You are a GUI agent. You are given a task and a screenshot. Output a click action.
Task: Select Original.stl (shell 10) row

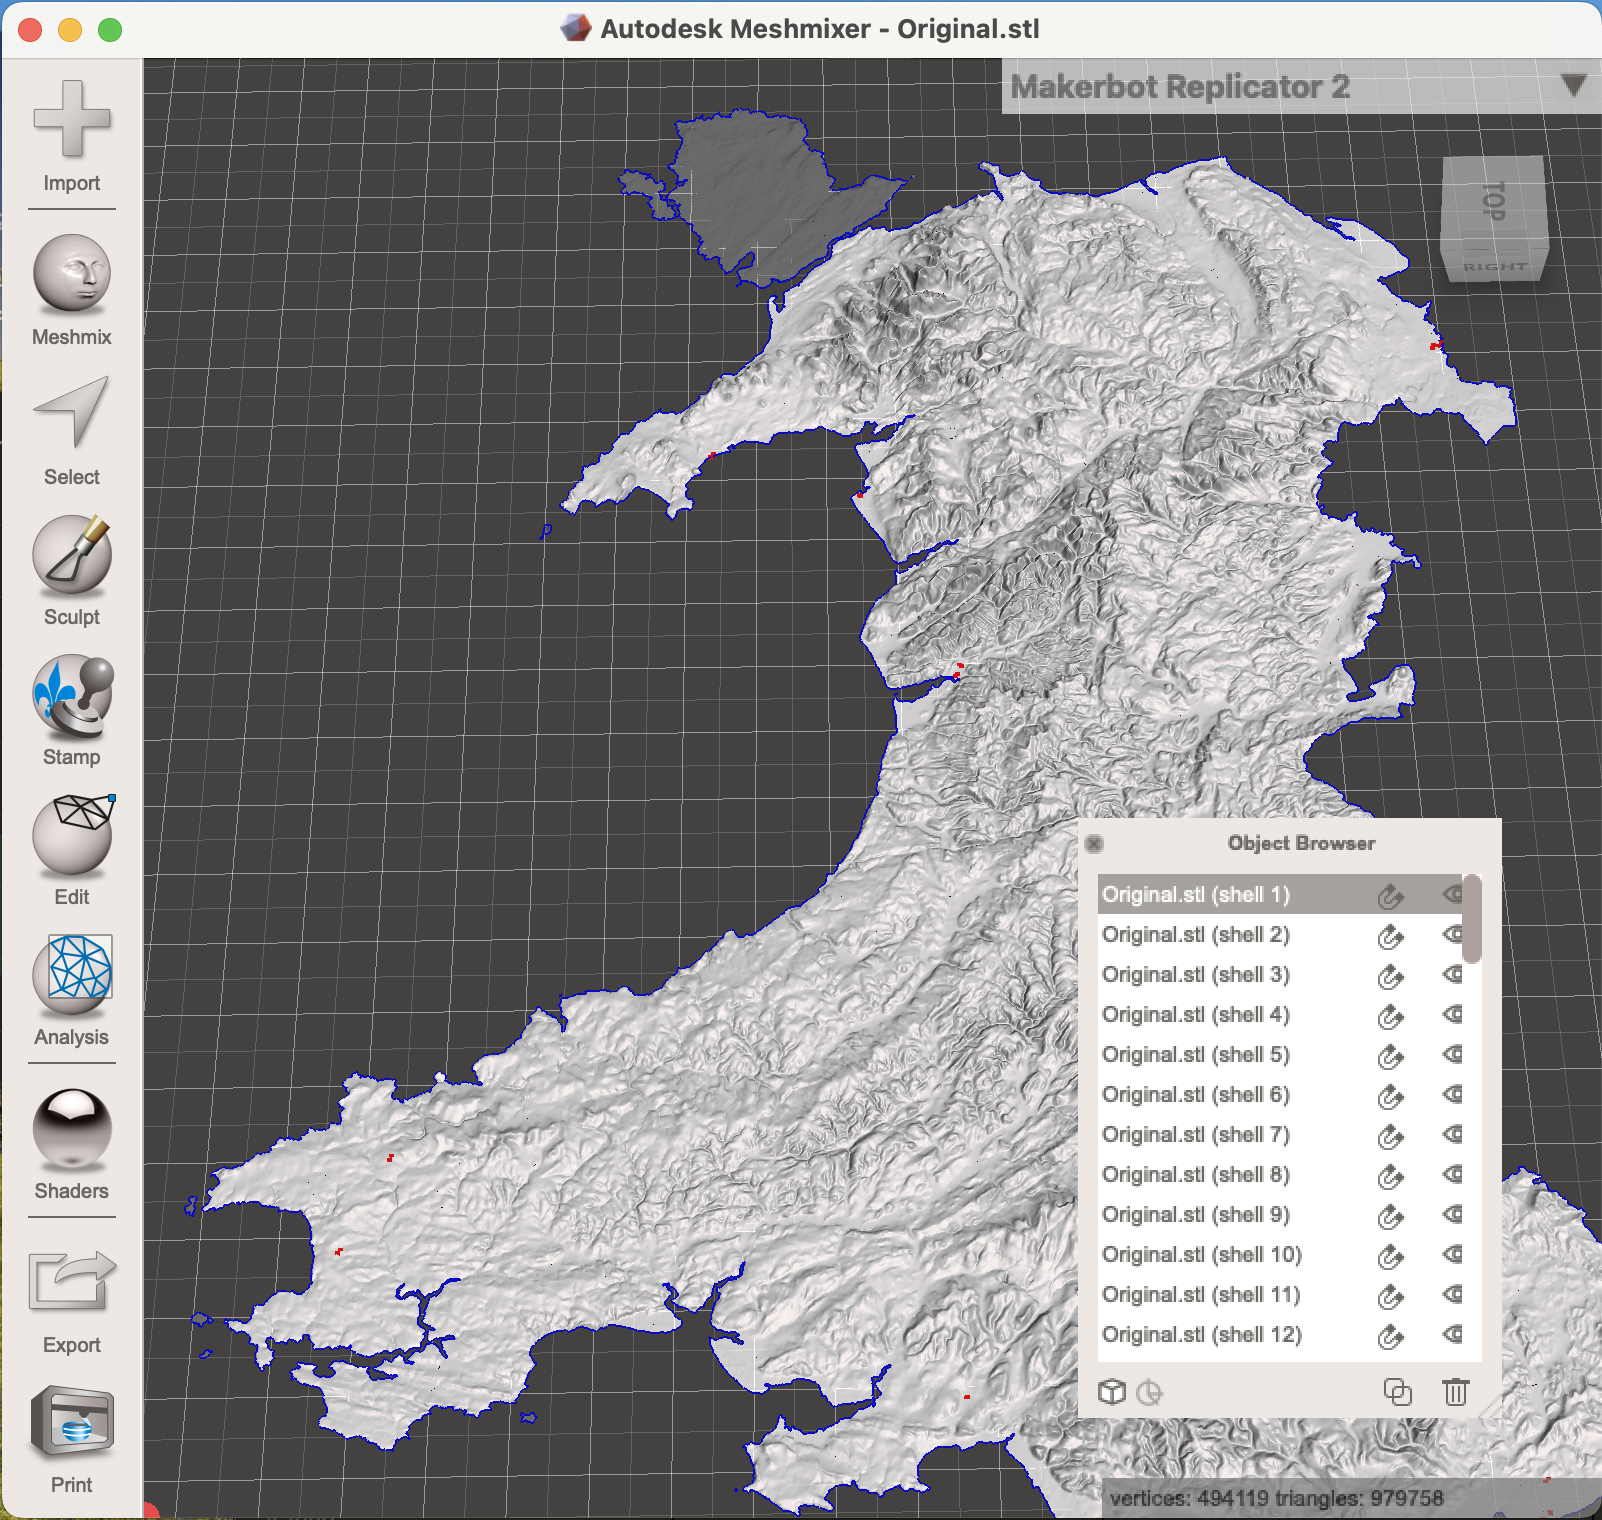pyautogui.click(x=1280, y=1254)
